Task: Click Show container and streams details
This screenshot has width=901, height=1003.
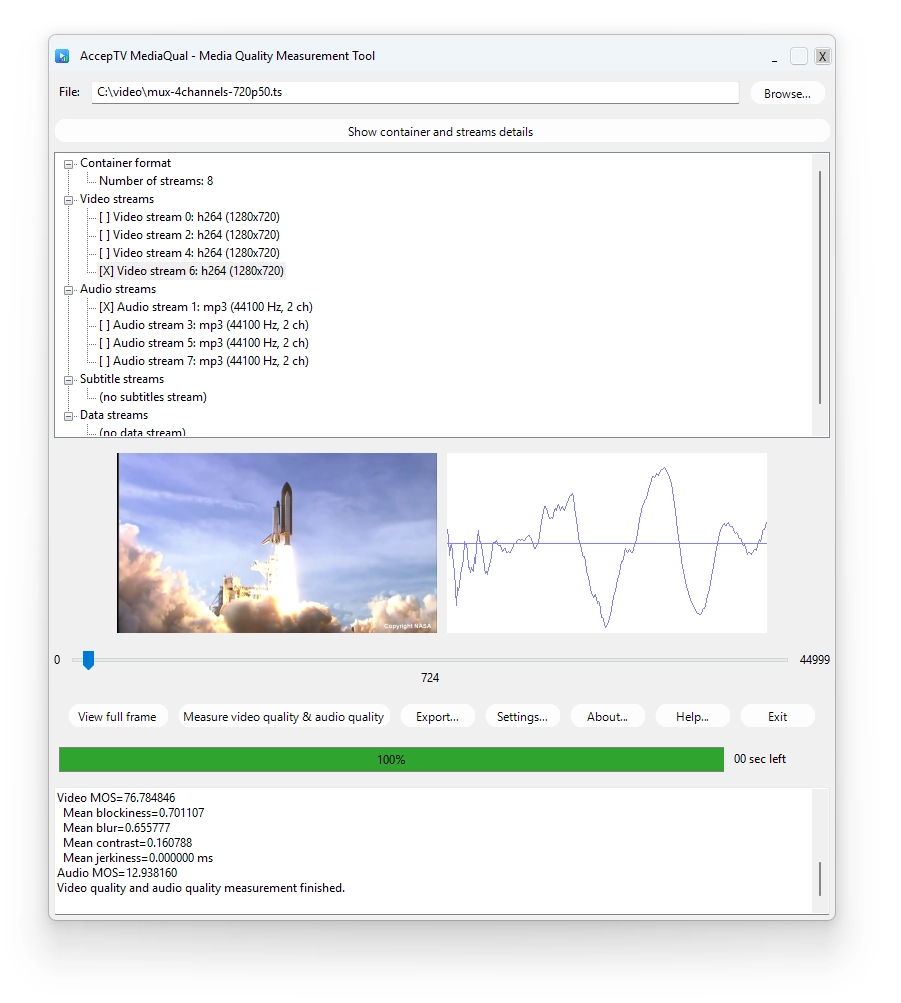Action: (x=442, y=132)
